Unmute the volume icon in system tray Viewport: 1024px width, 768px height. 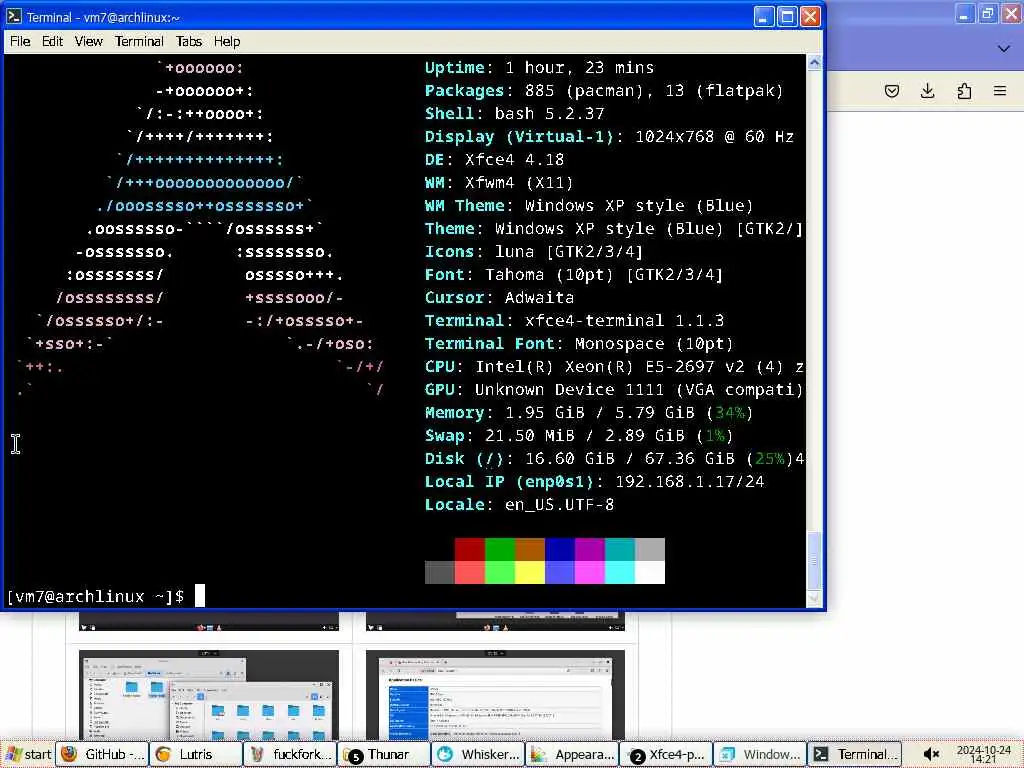[x=931, y=754]
